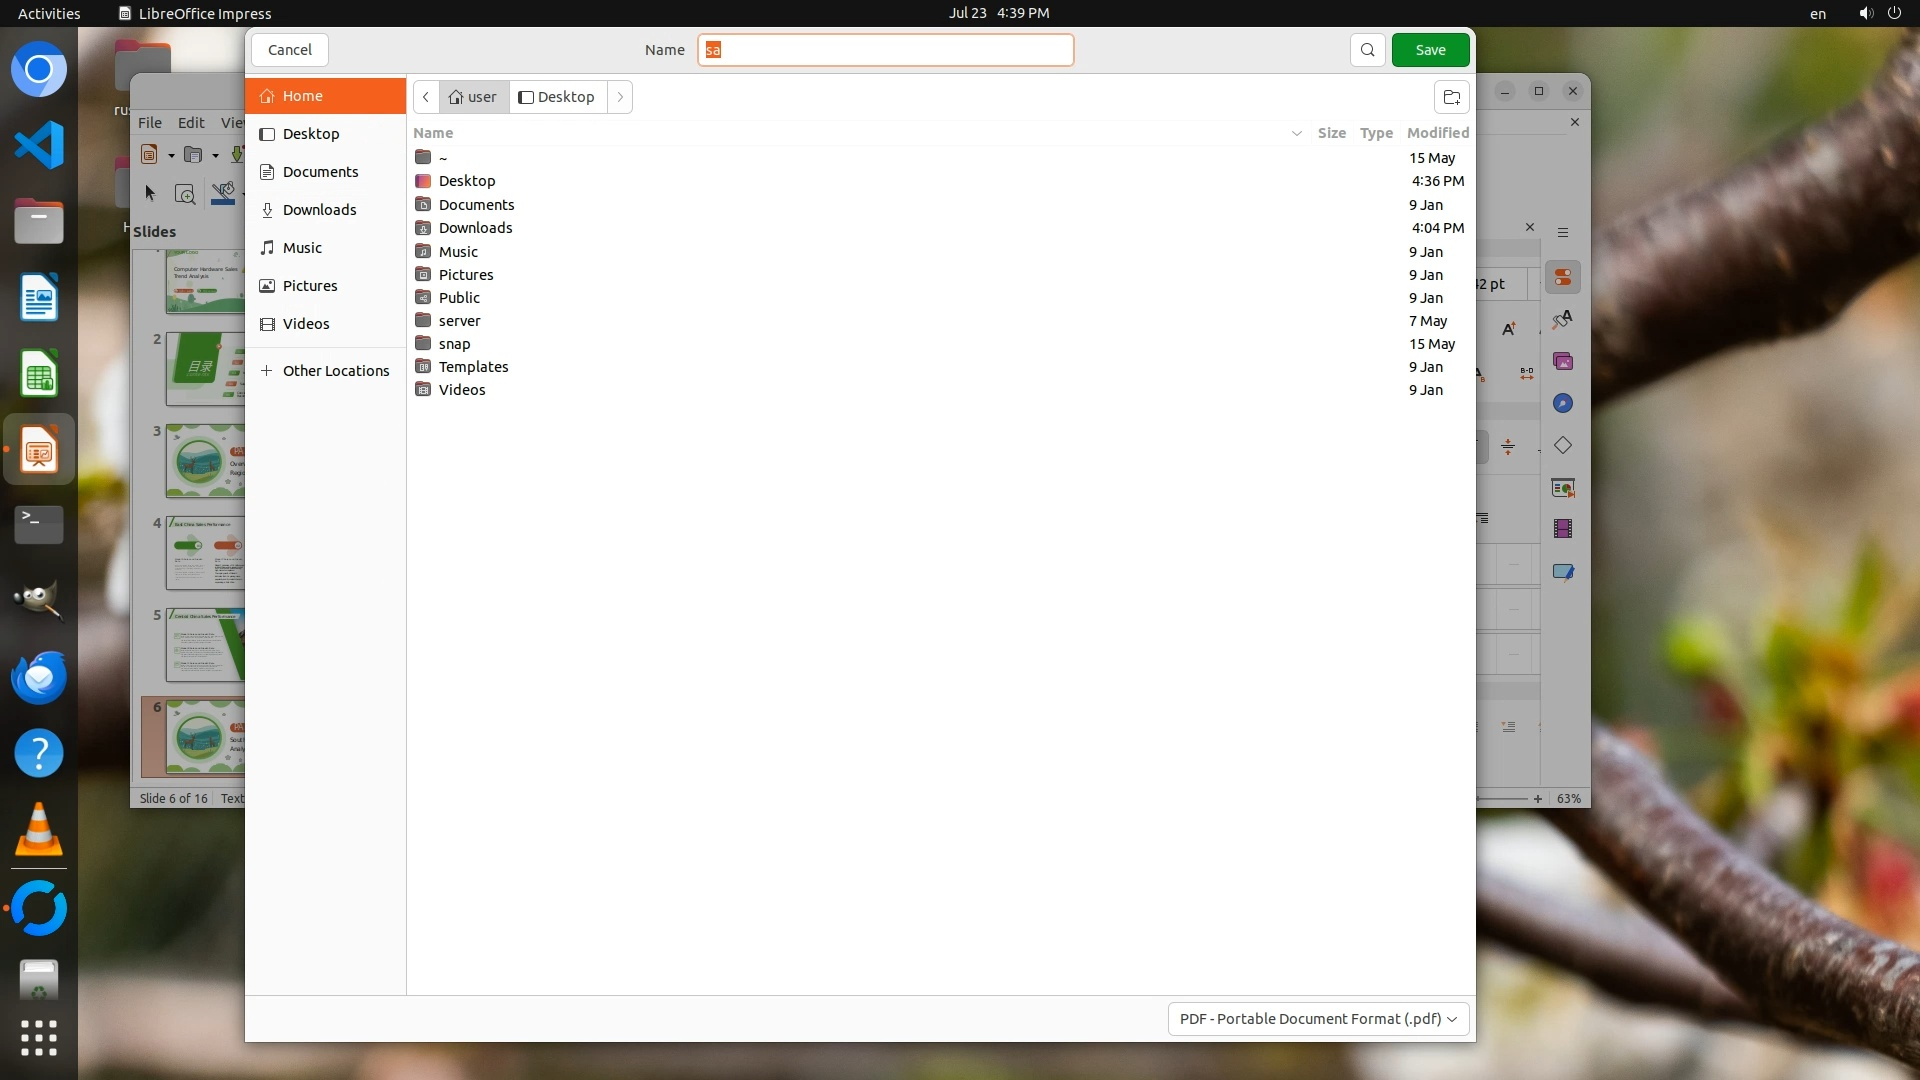The height and width of the screenshot is (1080, 1920).
Task: Open Other Locations in sidebar
Action: (x=335, y=371)
